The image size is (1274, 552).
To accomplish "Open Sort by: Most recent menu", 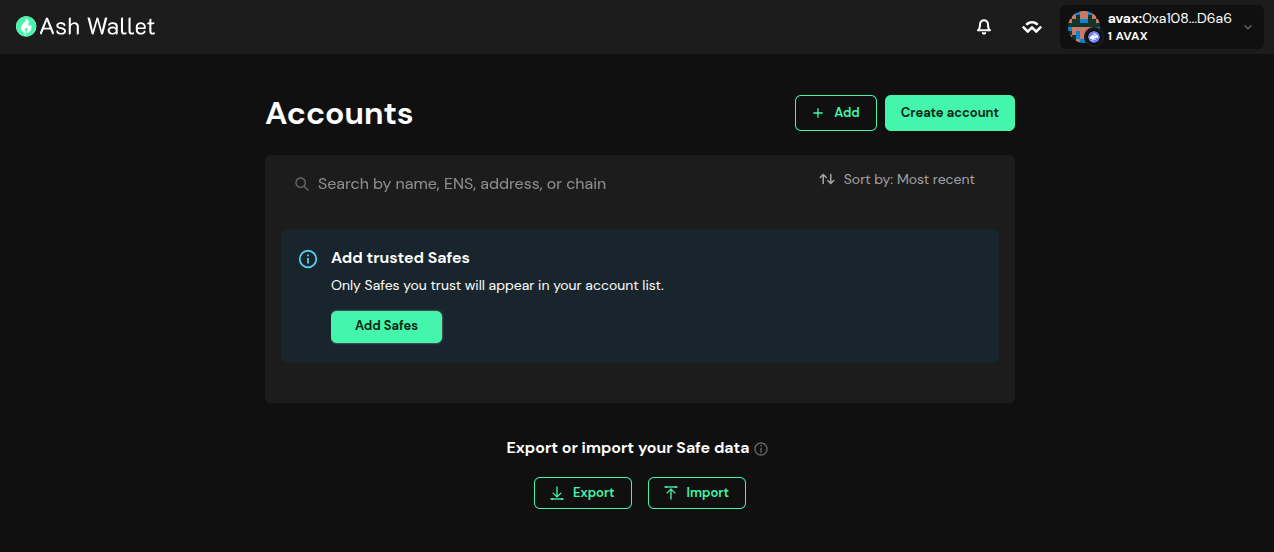I will click(x=897, y=180).
